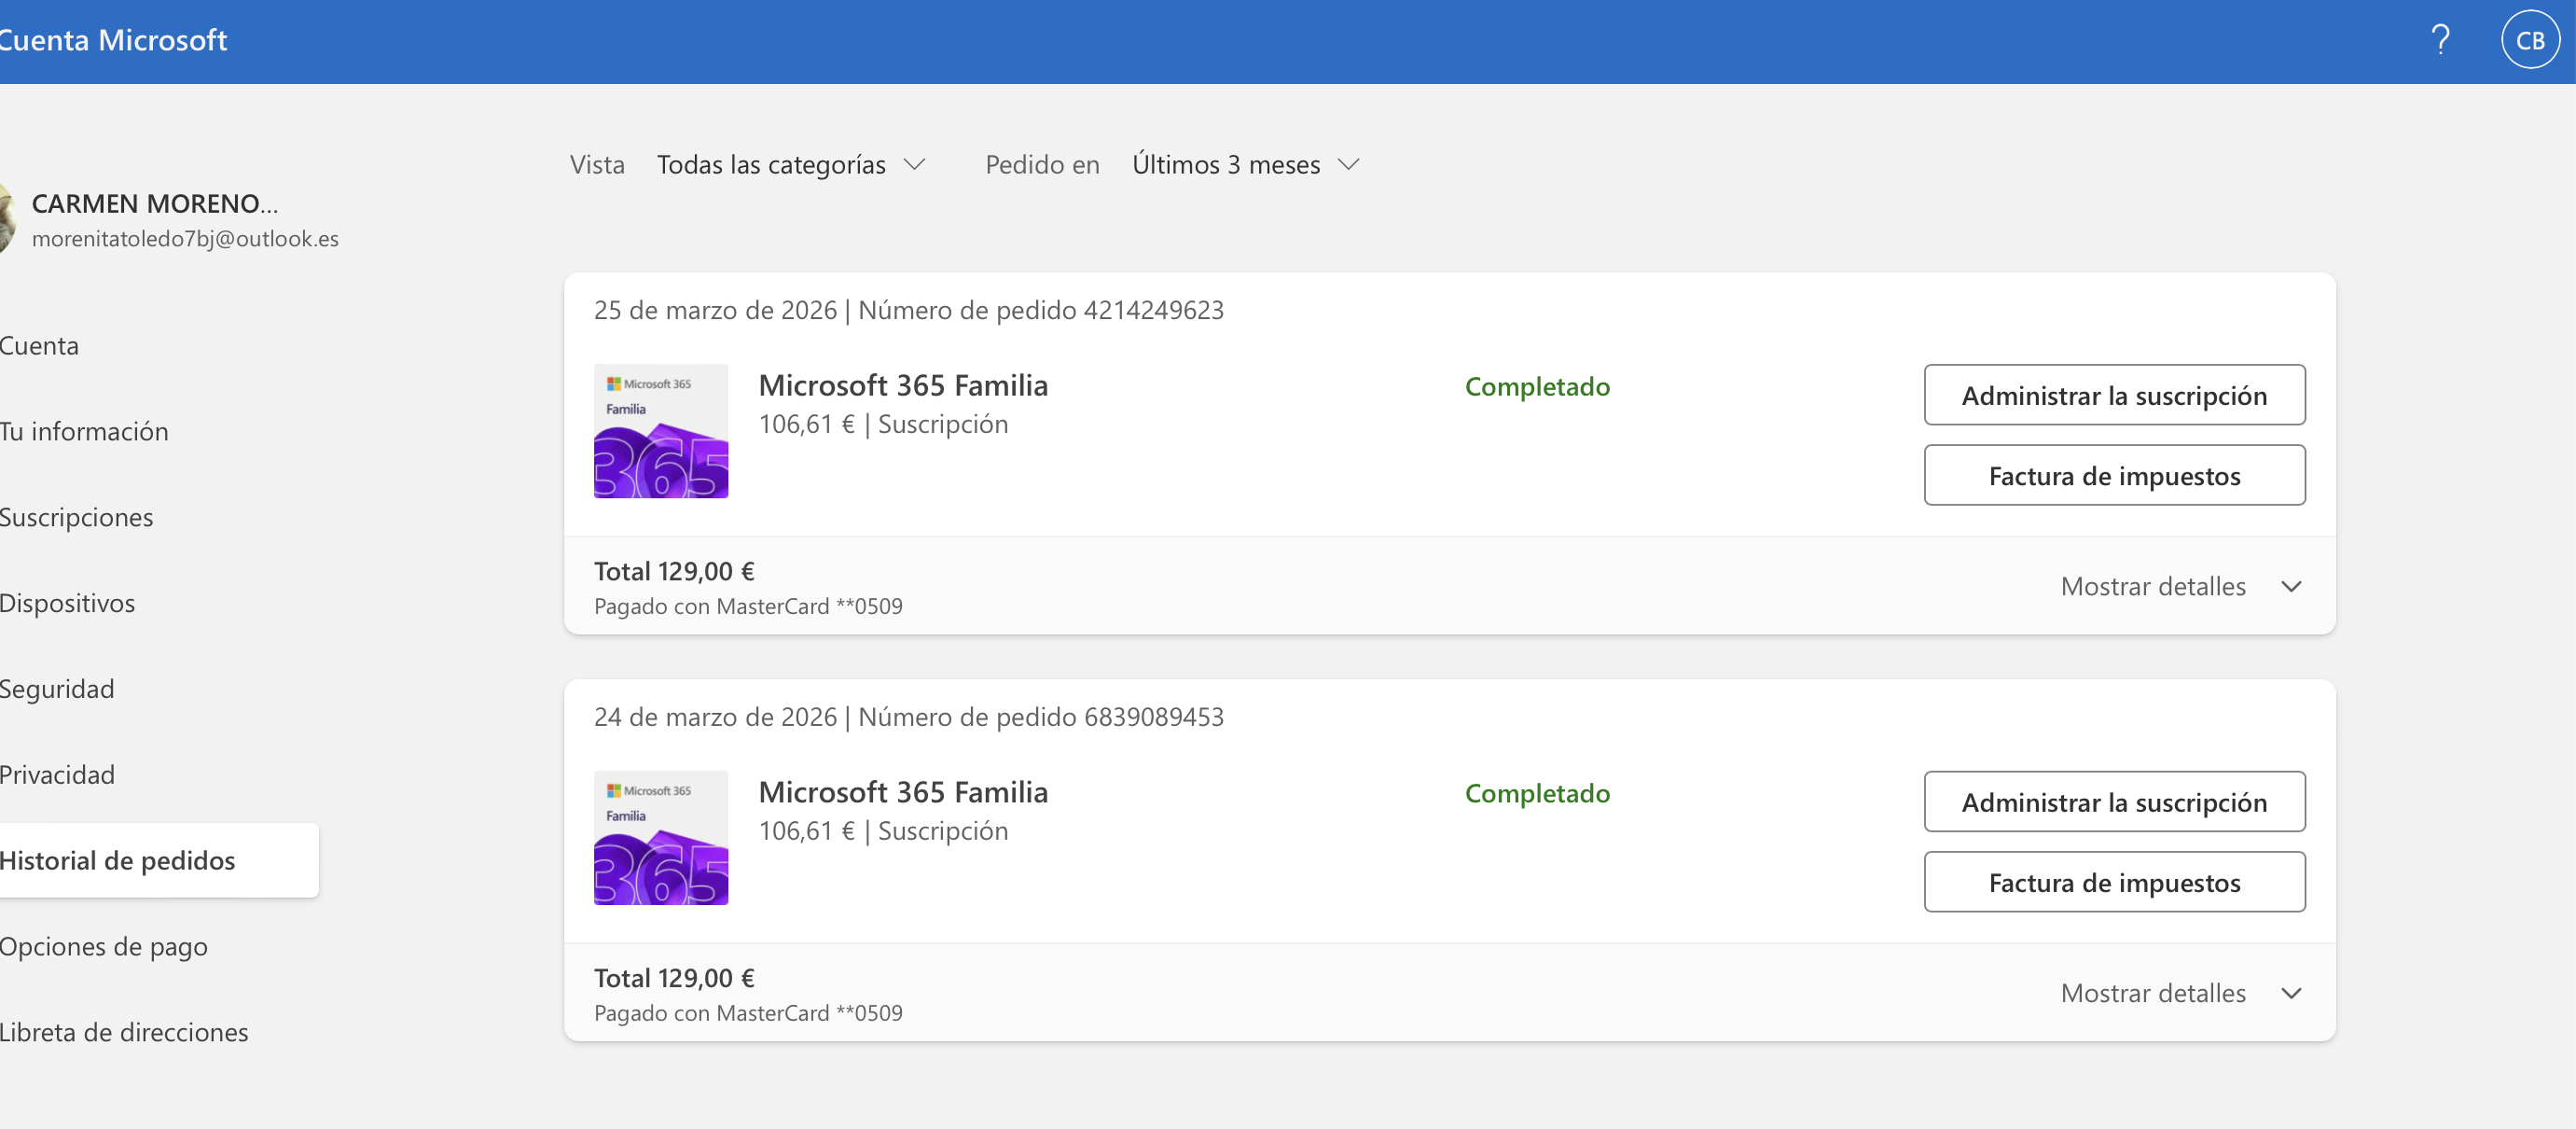2576x1129 pixels.
Task: Click the order header Número de pedido 6839089453
Action: 1041,718
